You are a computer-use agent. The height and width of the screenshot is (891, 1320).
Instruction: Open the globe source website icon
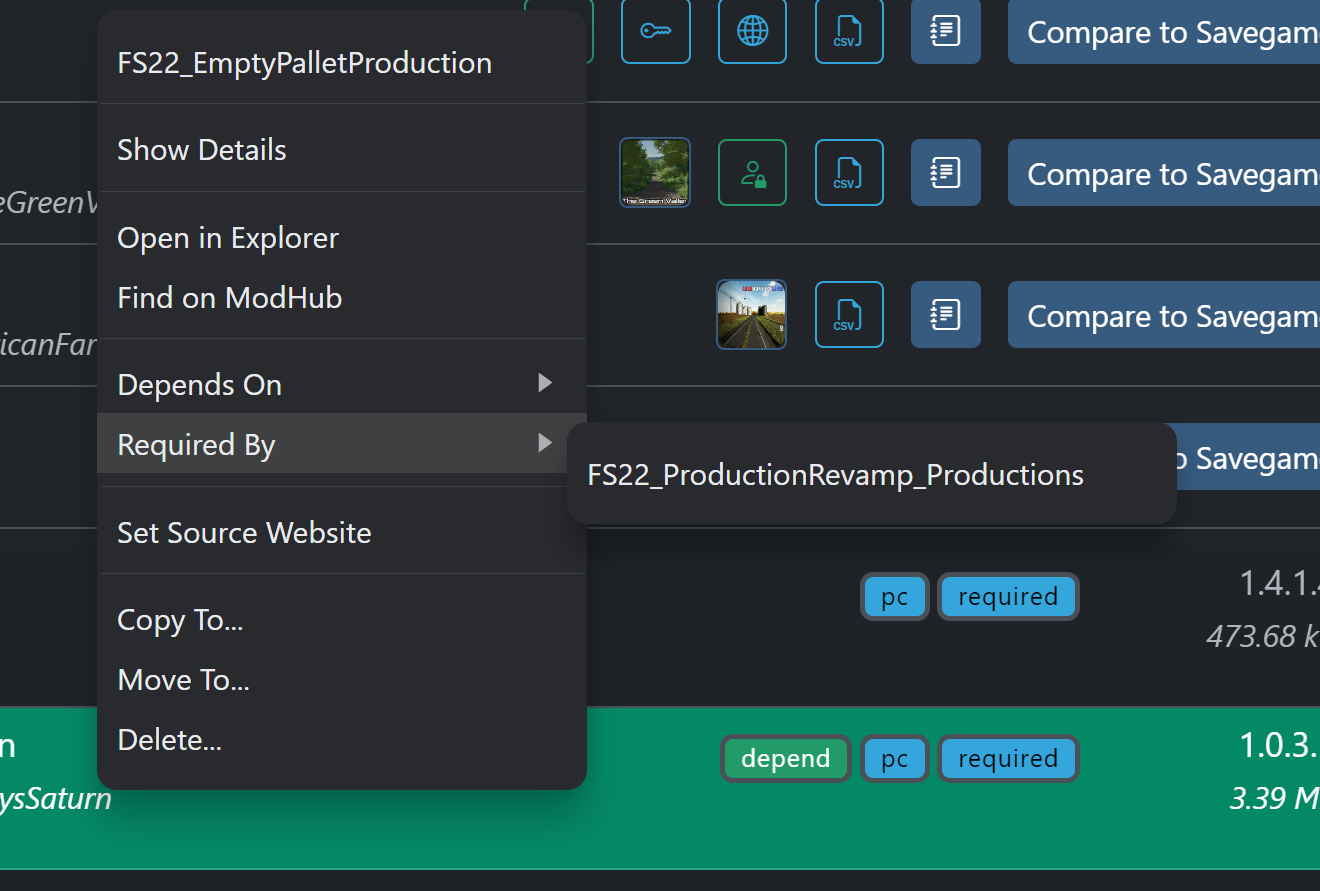click(752, 32)
